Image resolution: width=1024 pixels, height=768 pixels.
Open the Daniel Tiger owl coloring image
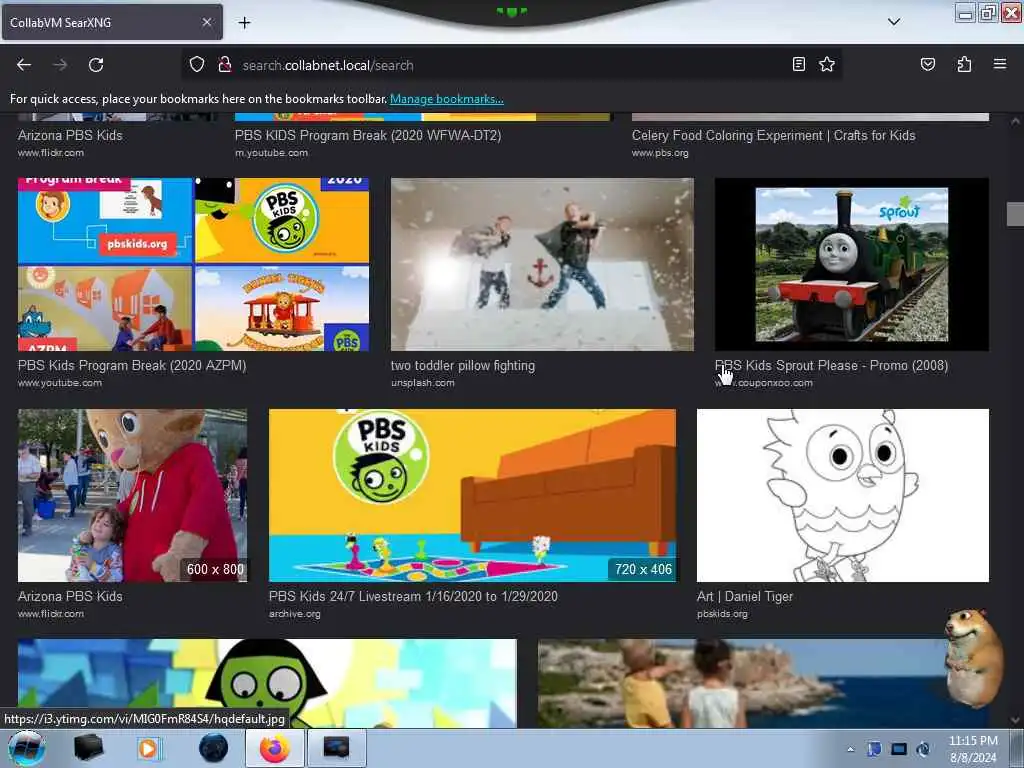pos(842,495)
